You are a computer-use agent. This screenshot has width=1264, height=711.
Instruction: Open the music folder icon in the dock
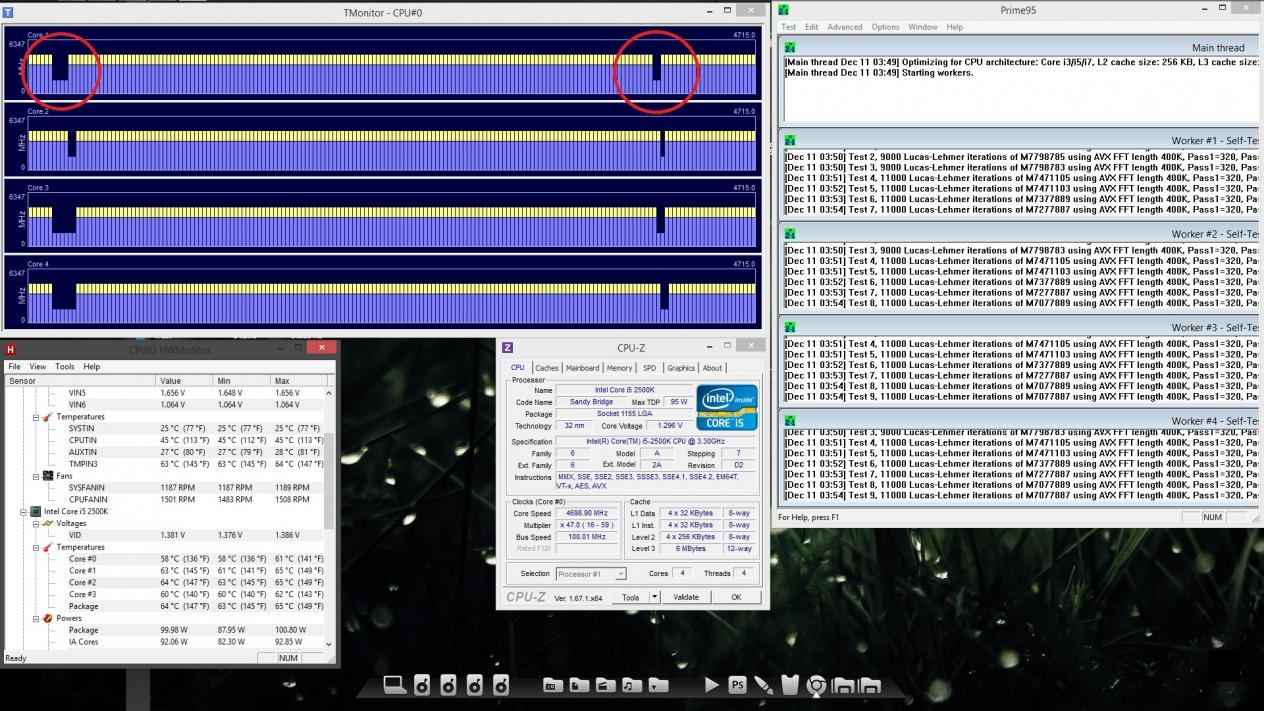click(631, 685)
